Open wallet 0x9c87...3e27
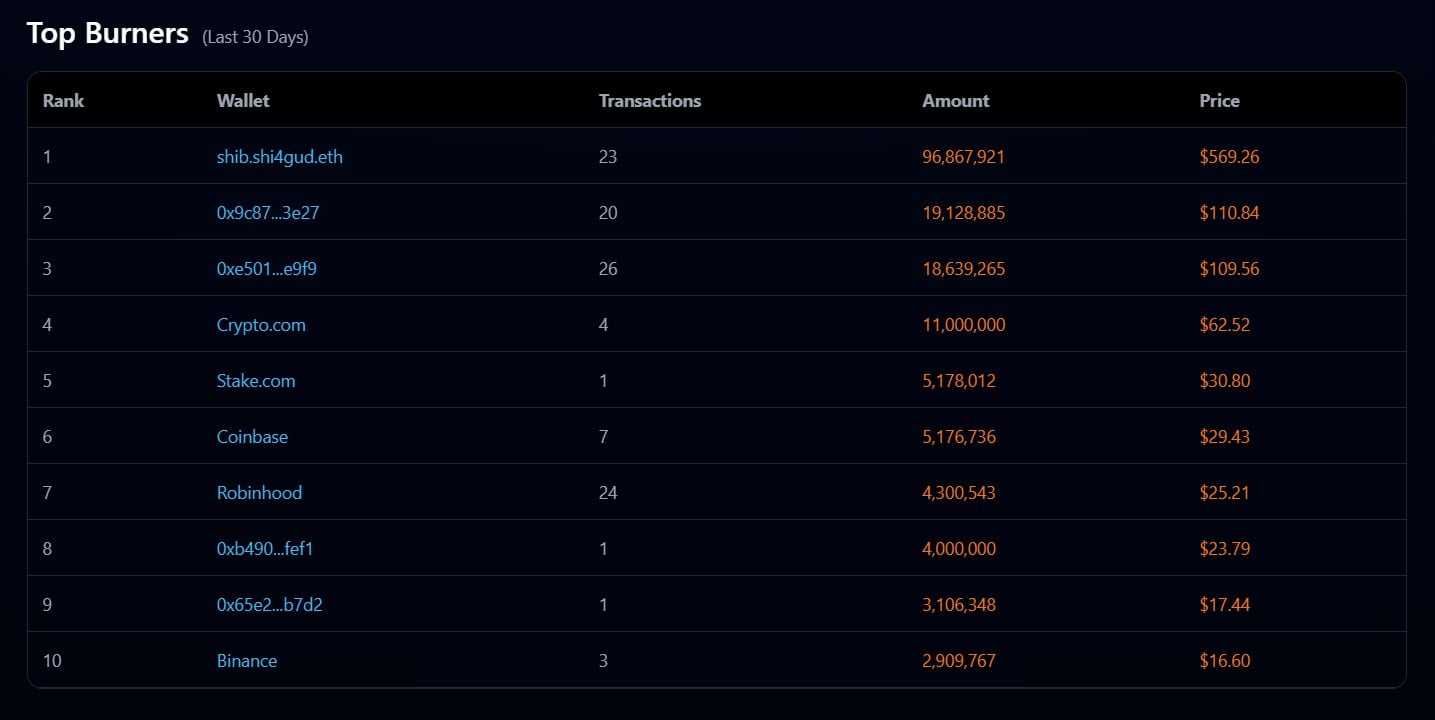 pos(267,213)
